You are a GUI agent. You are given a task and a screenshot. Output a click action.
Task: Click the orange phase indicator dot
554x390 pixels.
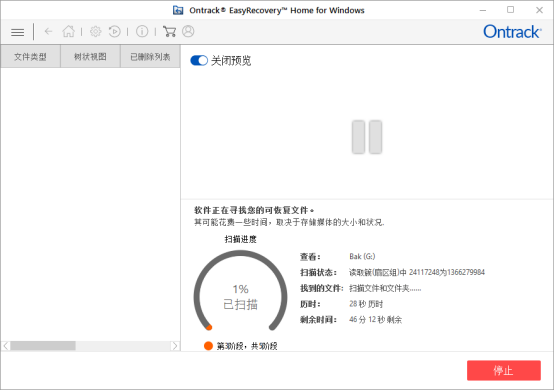pyautogui.click(x=208, y=346)
